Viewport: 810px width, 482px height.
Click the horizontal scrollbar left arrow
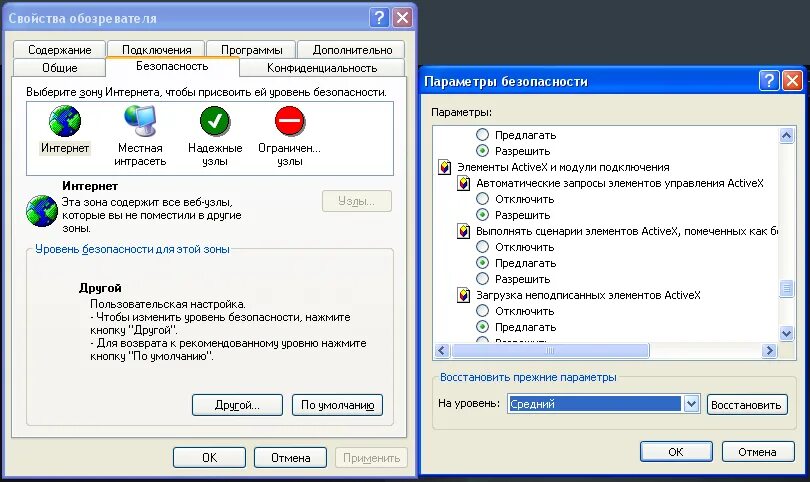(x=441, y=350)
